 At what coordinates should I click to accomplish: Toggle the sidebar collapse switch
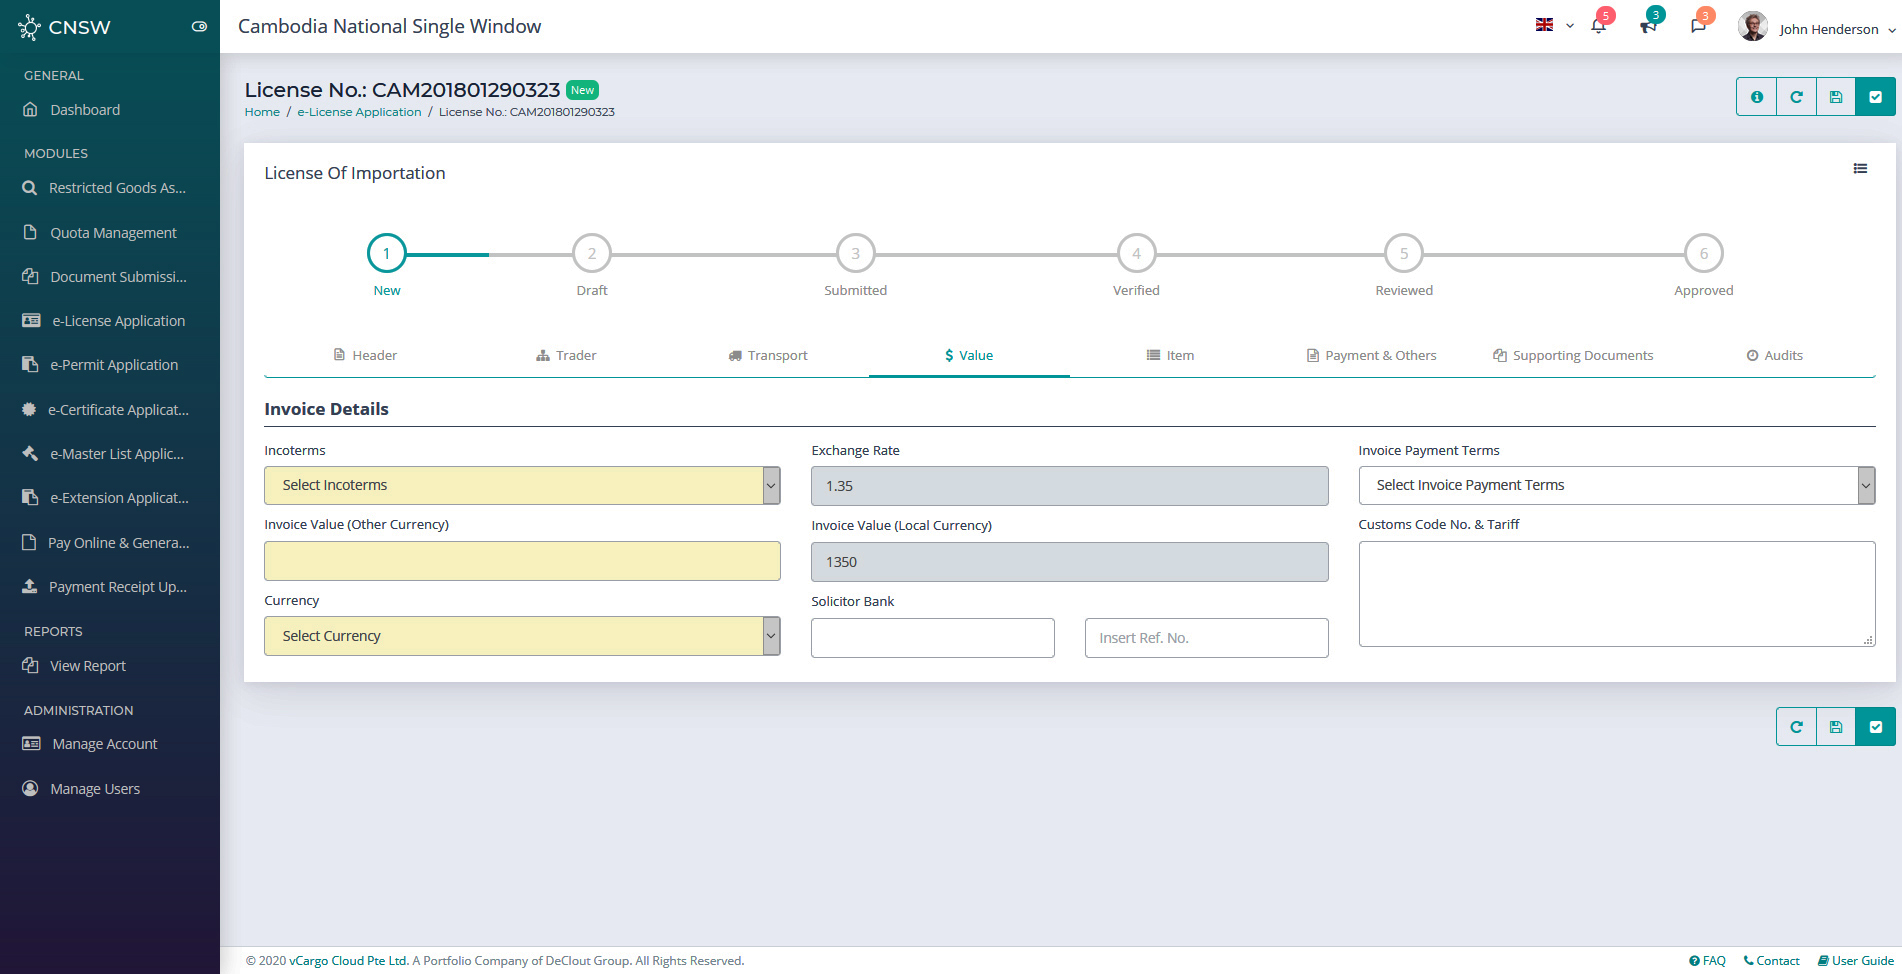(199, 27)
